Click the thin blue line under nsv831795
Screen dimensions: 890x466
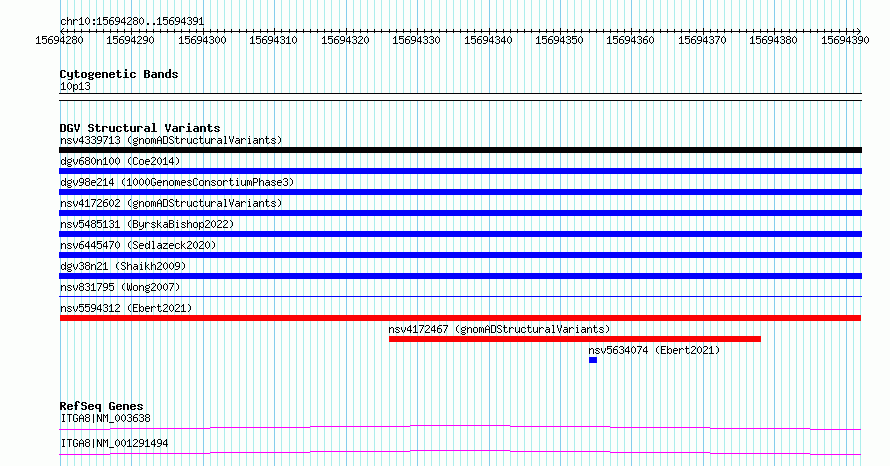tap(460, 296)
